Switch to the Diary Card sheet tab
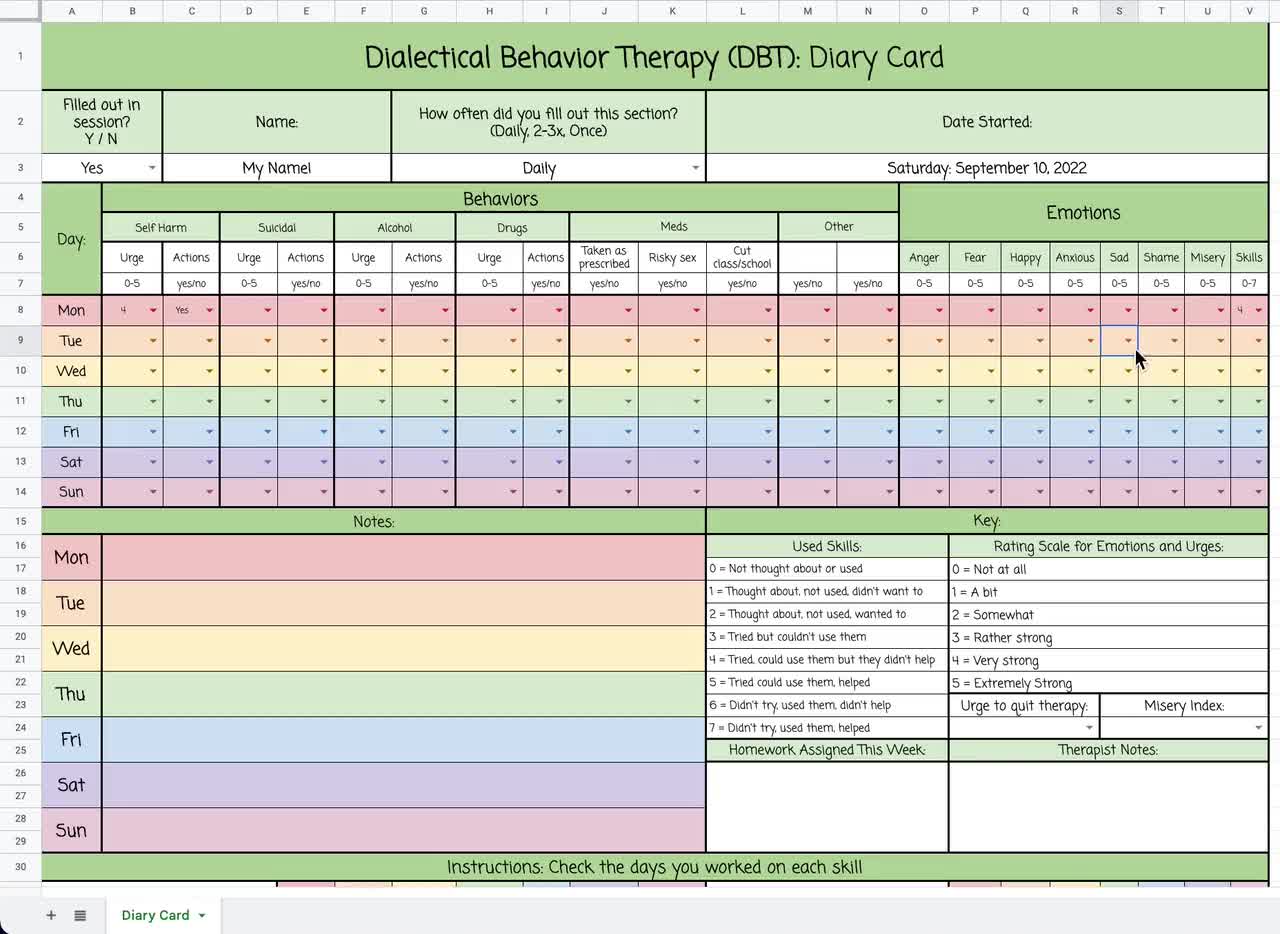 tap(155, 915)
